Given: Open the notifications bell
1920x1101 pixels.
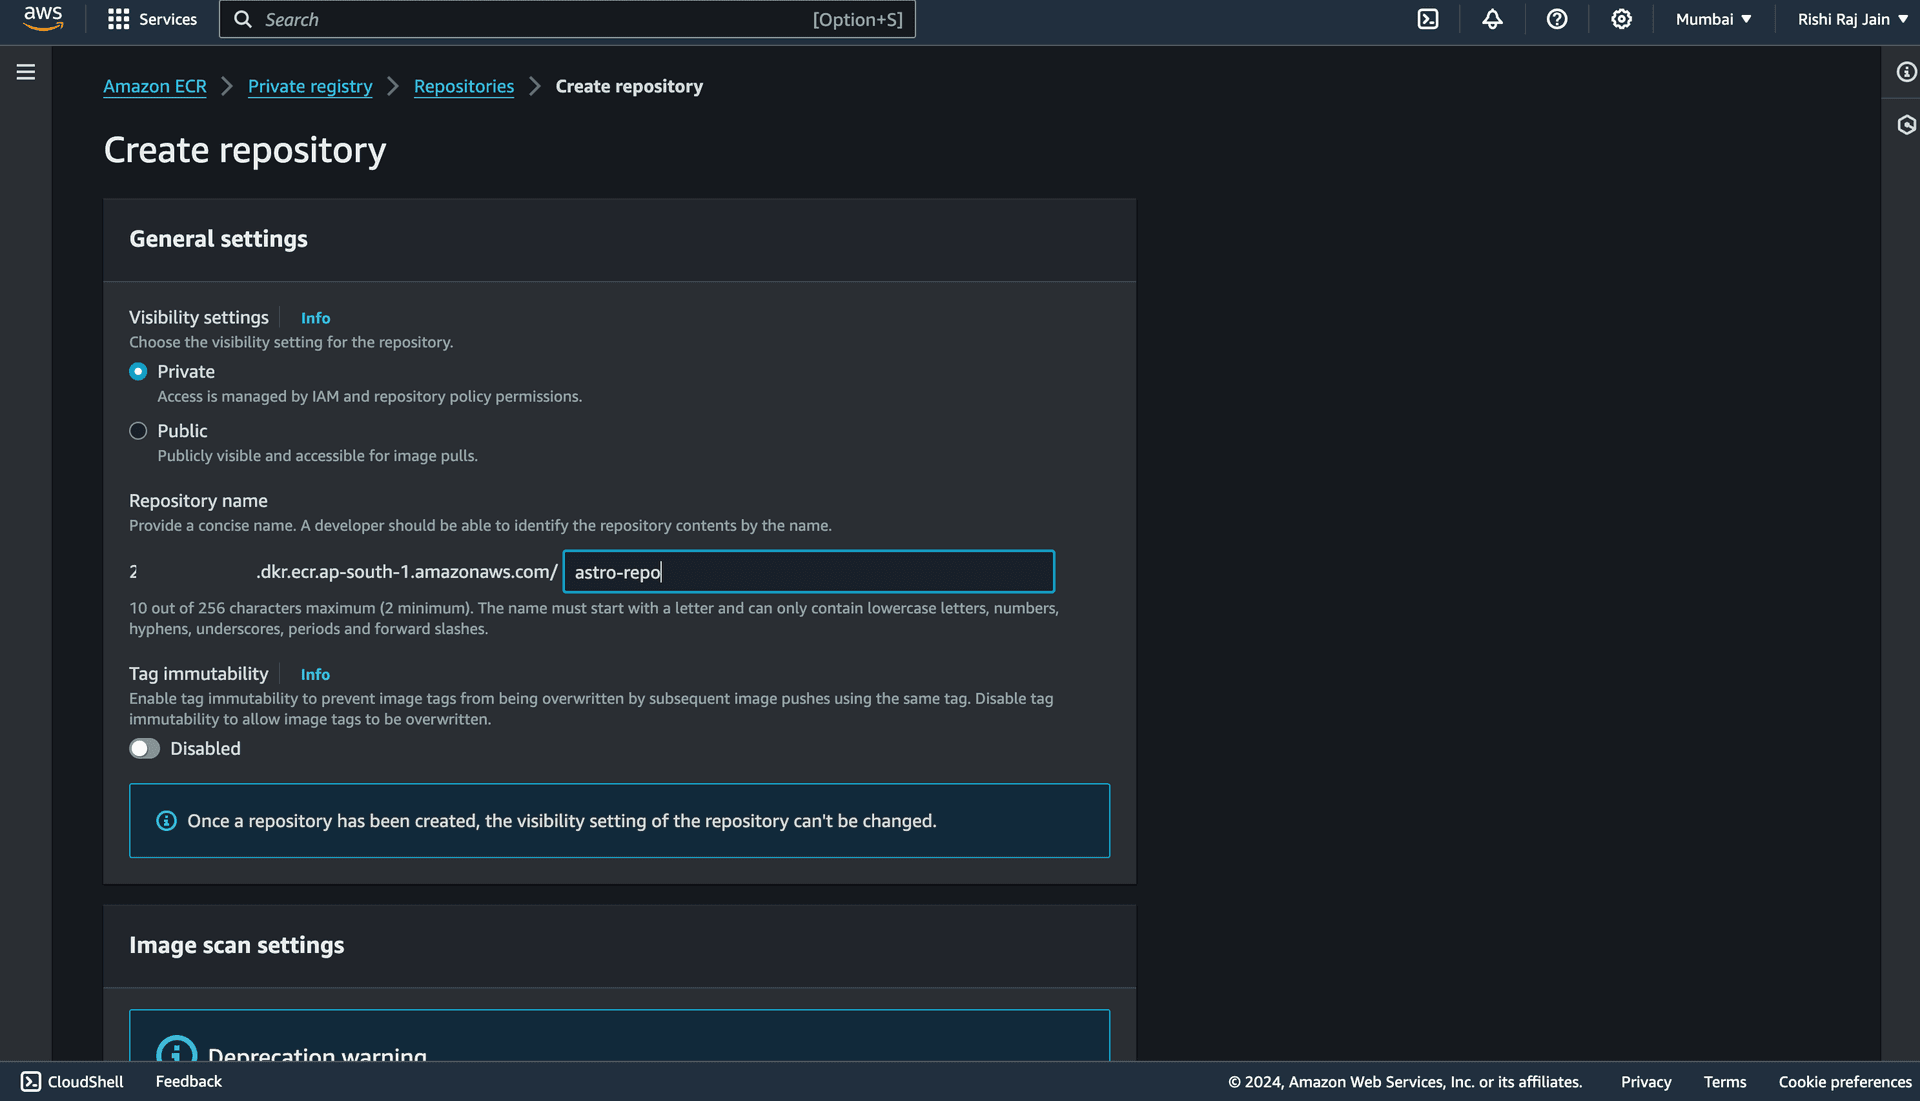Looking at the screenshot, I should [x=1492, y=19].
